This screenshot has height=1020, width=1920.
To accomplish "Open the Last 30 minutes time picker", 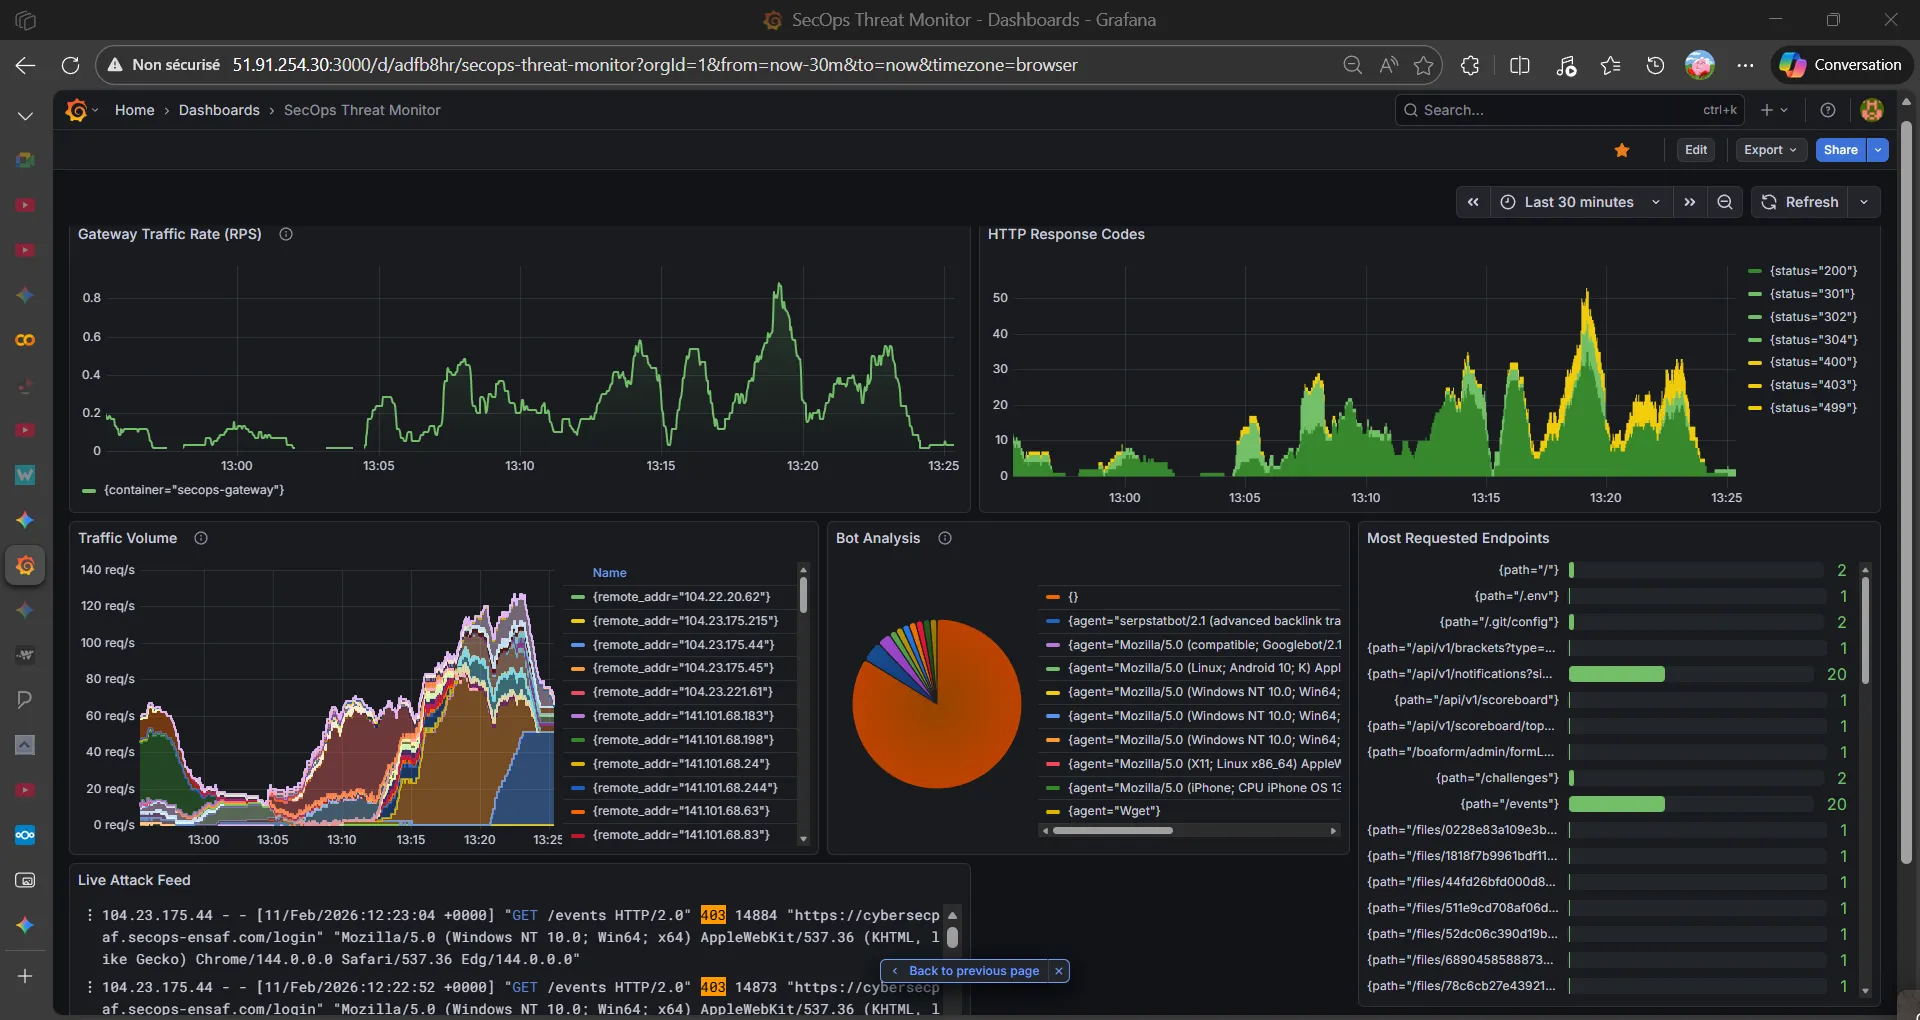I will pyautogui.click(x=1580, y=202).
